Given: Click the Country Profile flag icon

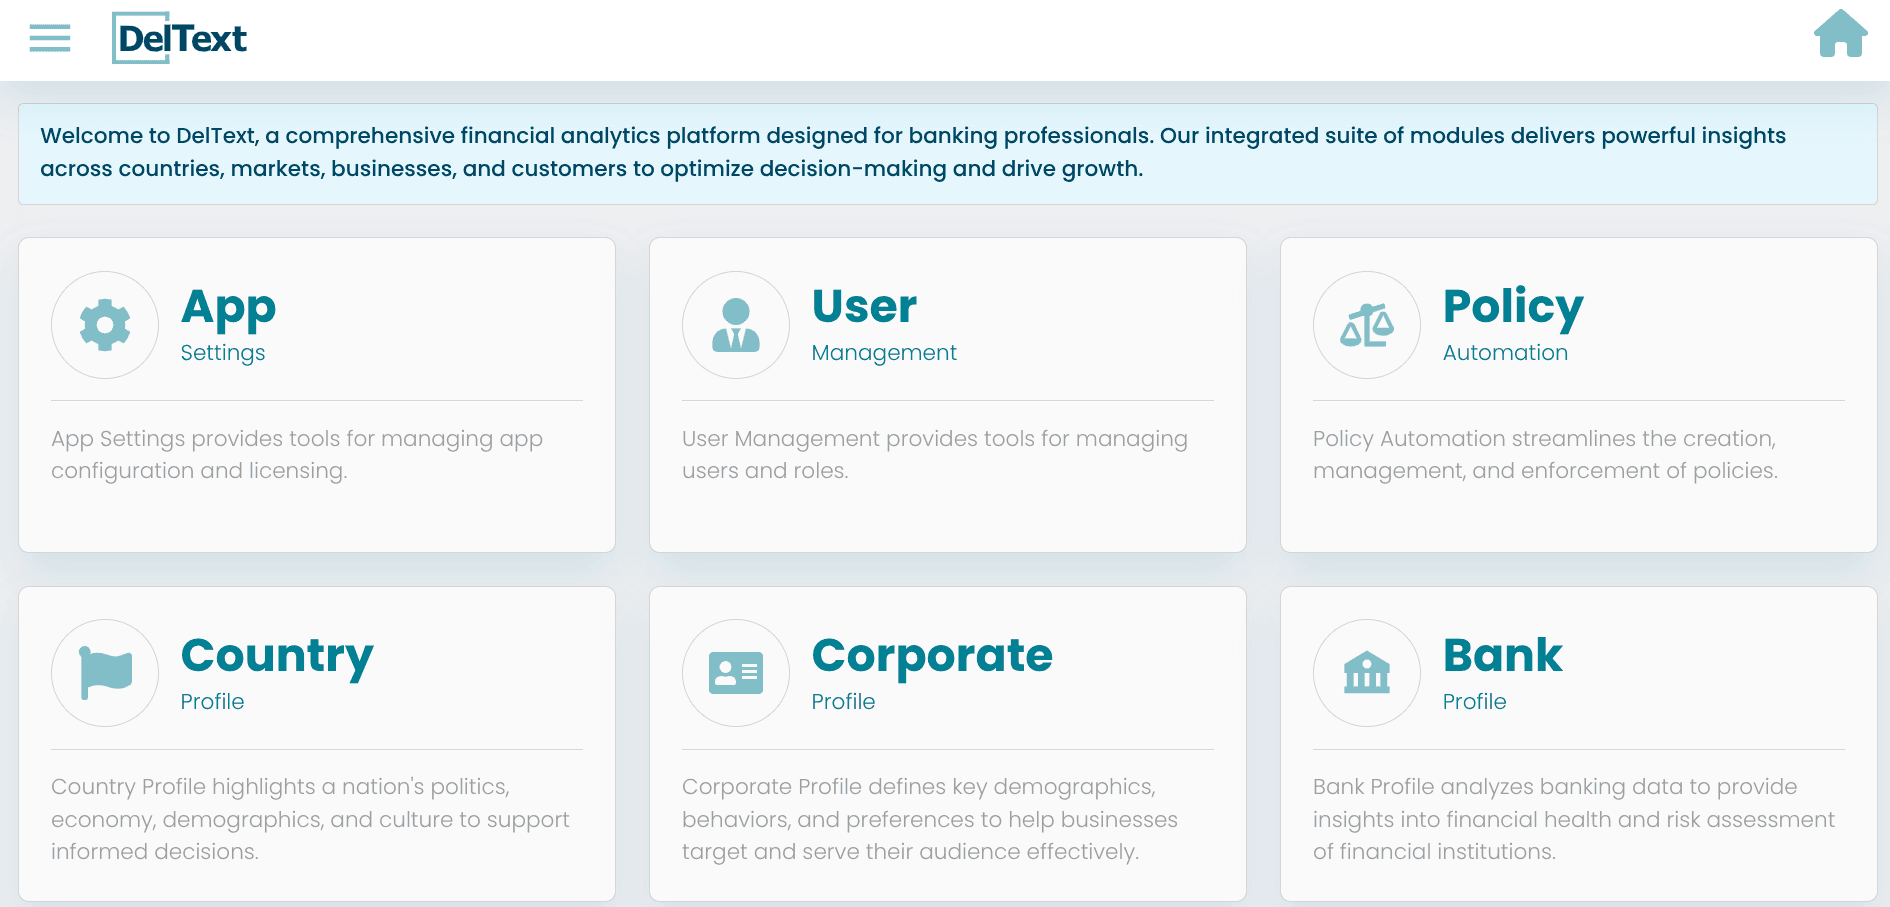Looking at the screenshot, I should [105, 673].
